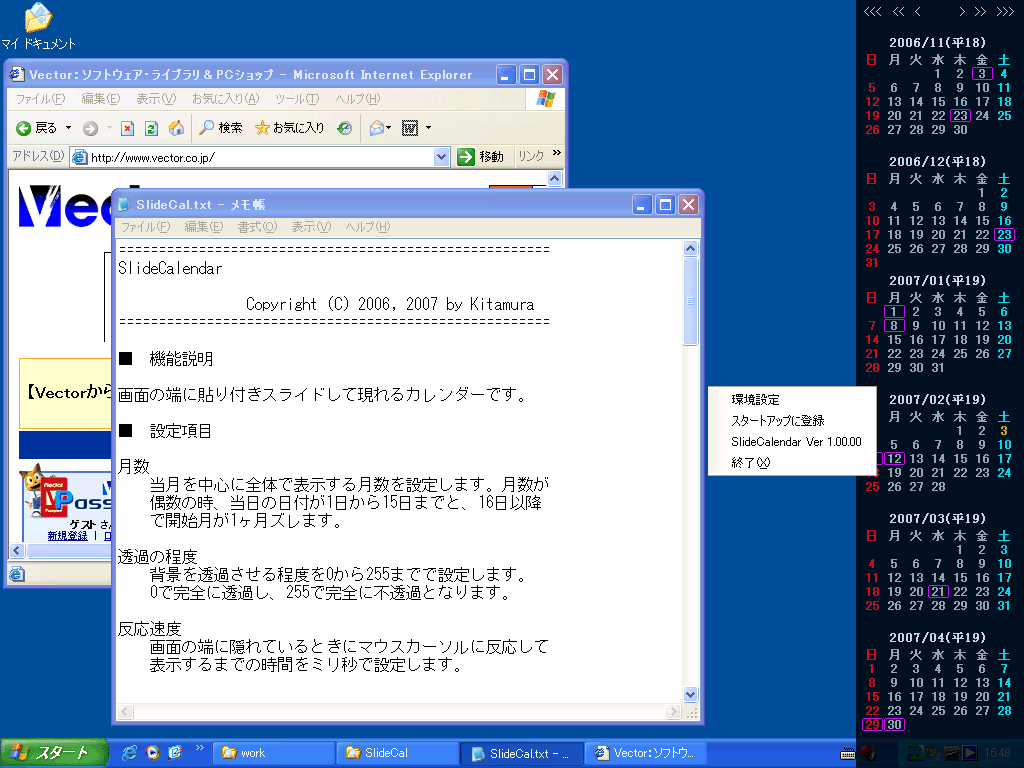The height and width of the screenshot is (768, 1024).
Task: Choose スタートアップに登録 in the context menu
Action: 792,421
